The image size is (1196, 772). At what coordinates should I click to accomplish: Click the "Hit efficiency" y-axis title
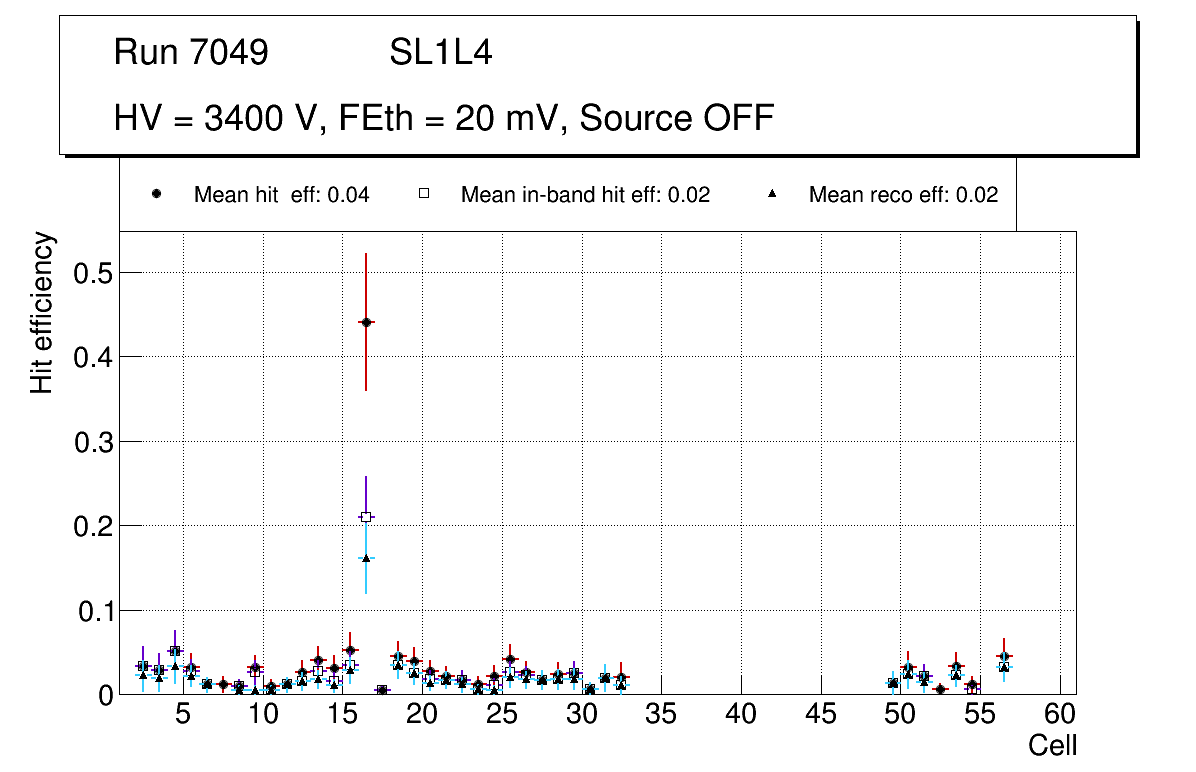(41, 312)
